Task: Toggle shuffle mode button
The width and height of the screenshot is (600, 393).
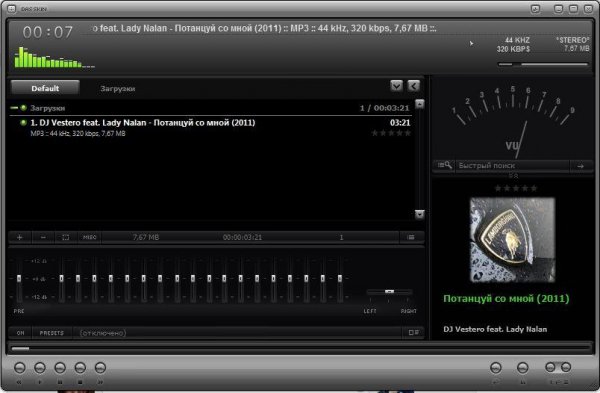Action: point(522,368)
